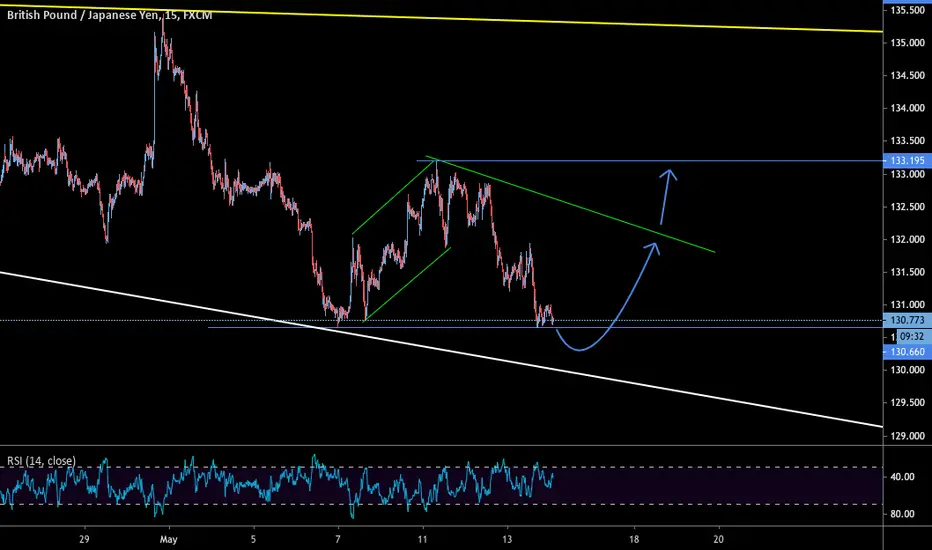Click the May label on time axis

coord(169,540)
